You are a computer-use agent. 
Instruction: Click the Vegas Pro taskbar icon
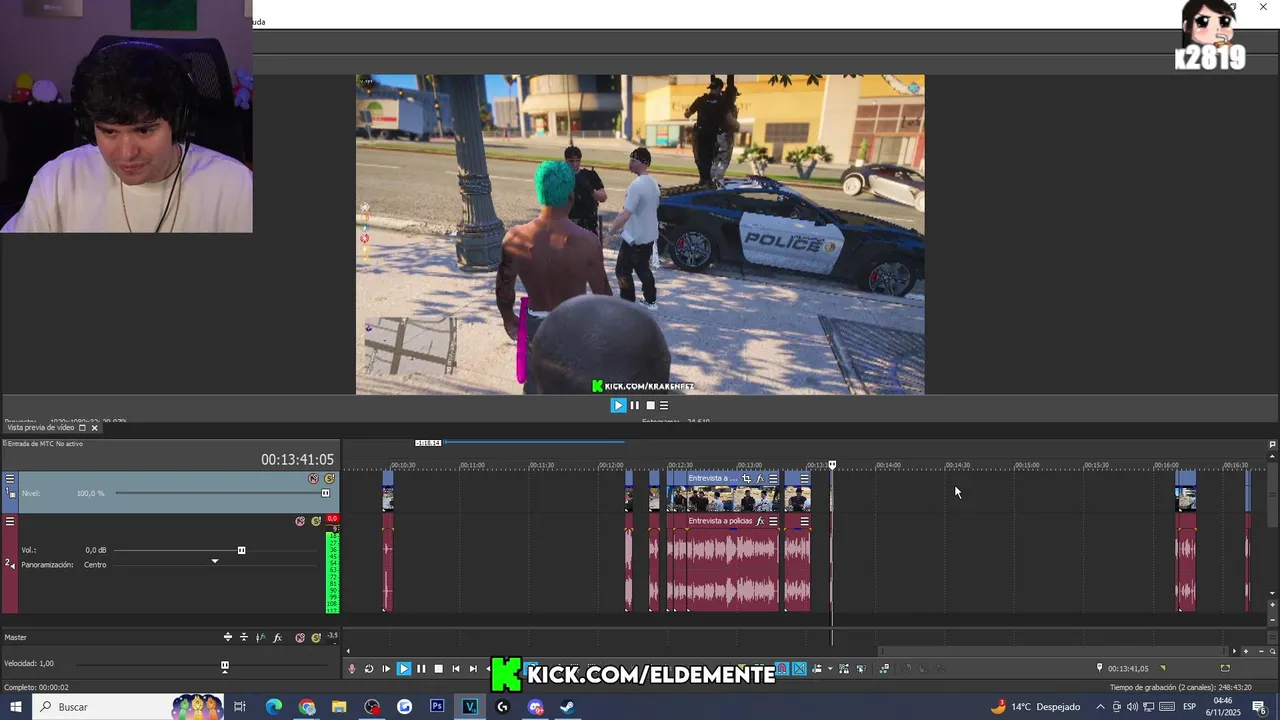pyautogui.click(x=470, y=707)
